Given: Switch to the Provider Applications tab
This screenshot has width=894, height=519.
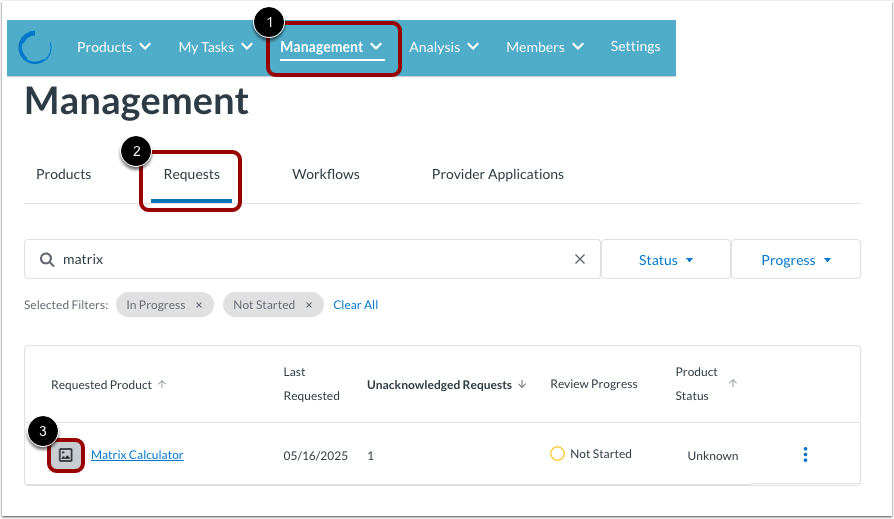Looking at the screenshot, I should tap(498, 174).
